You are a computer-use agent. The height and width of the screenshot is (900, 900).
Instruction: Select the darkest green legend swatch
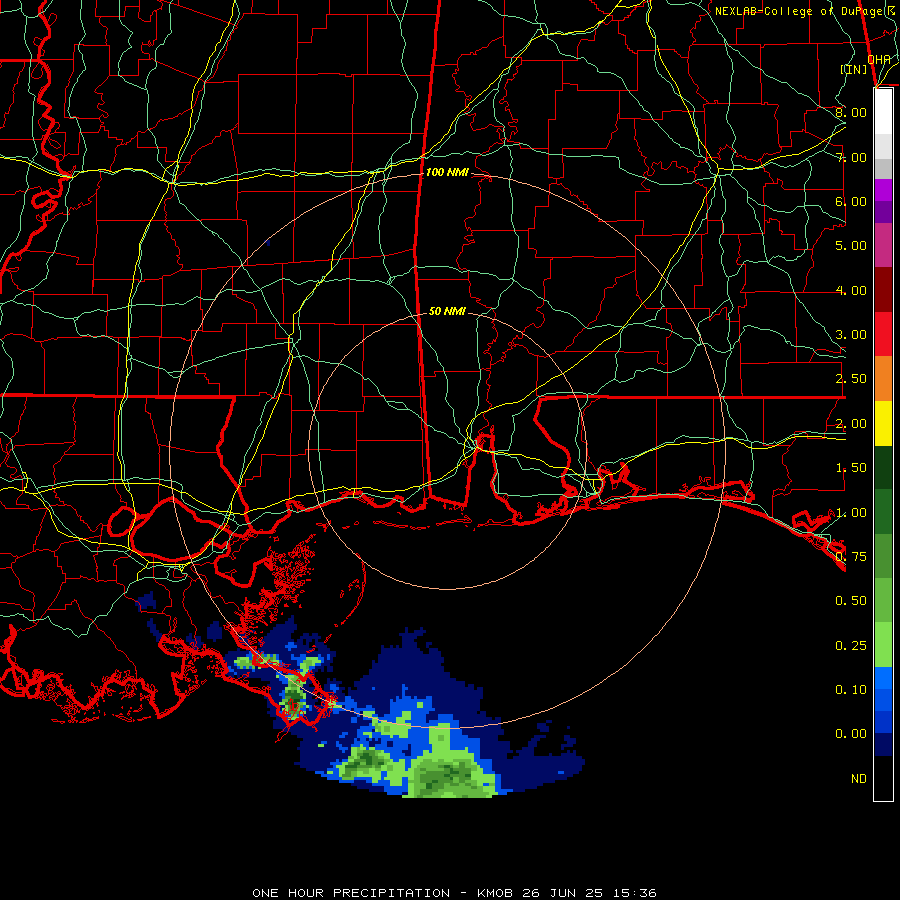(883, 467)
